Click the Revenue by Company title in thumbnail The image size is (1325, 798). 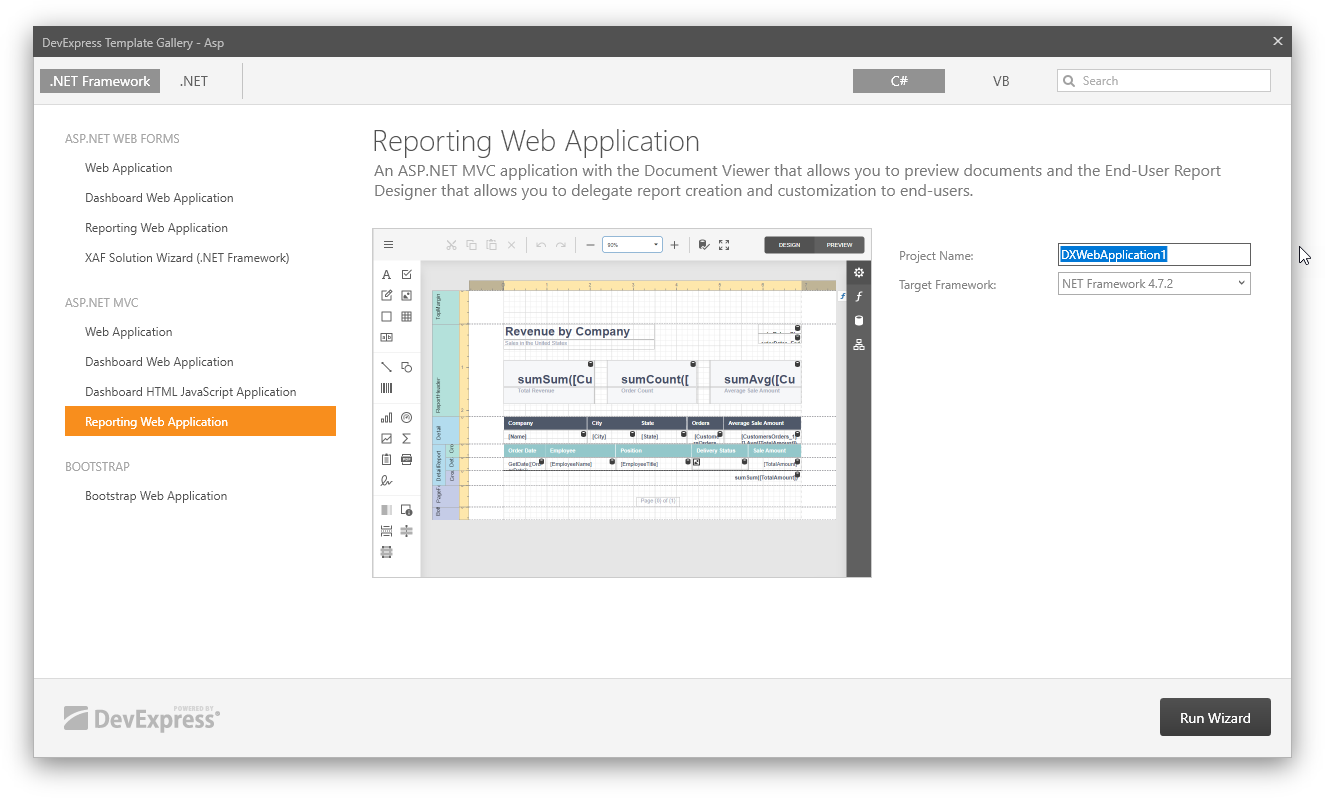(567, 331)
